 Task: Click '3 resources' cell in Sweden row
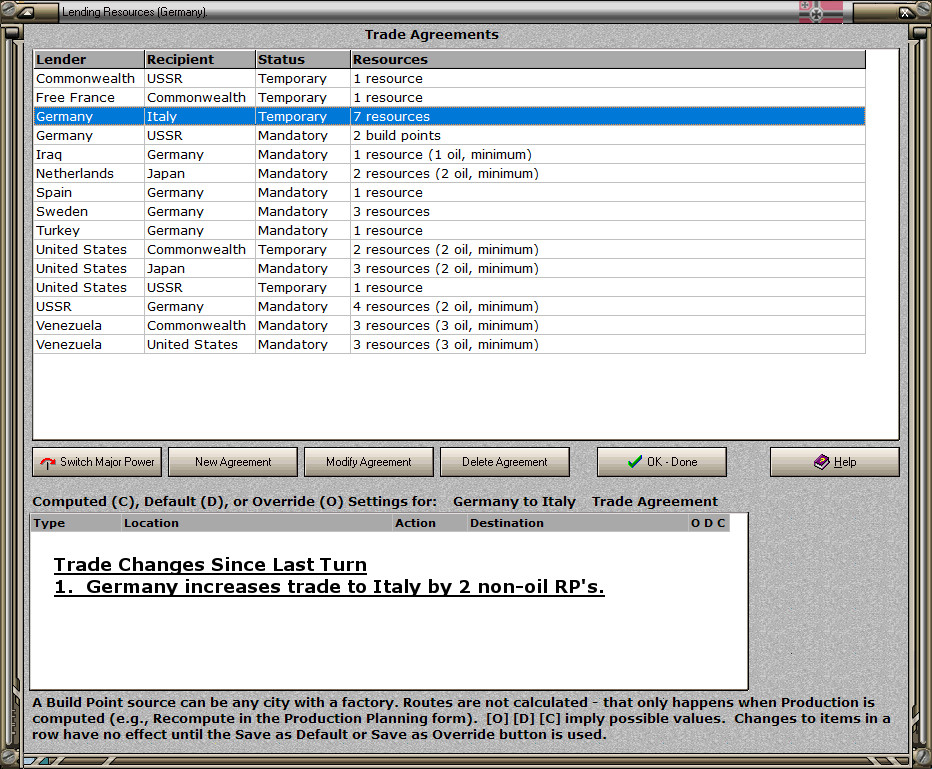(608, 212)
